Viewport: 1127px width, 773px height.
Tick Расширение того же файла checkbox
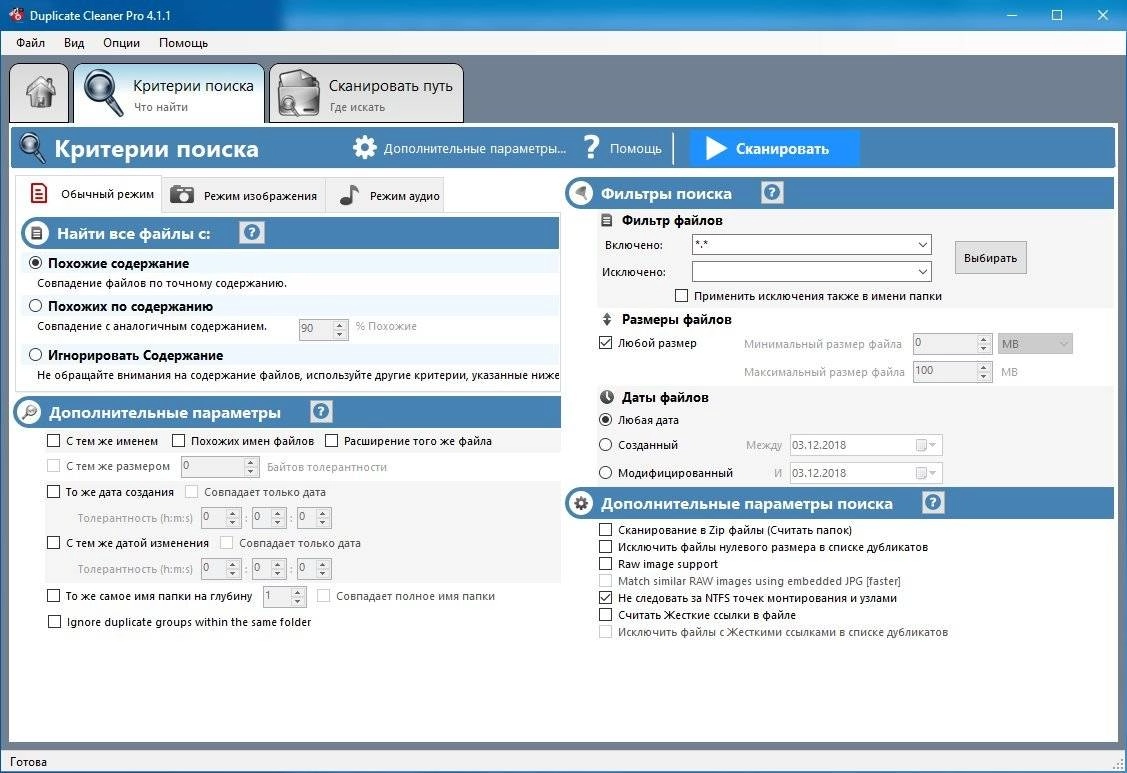331,440
